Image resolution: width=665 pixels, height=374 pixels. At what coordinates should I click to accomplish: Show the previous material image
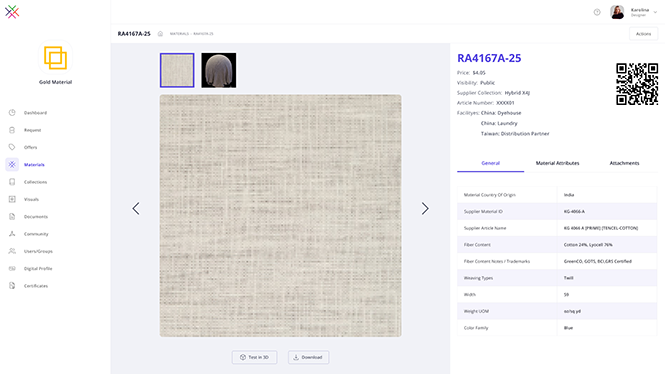coord(136,208)
